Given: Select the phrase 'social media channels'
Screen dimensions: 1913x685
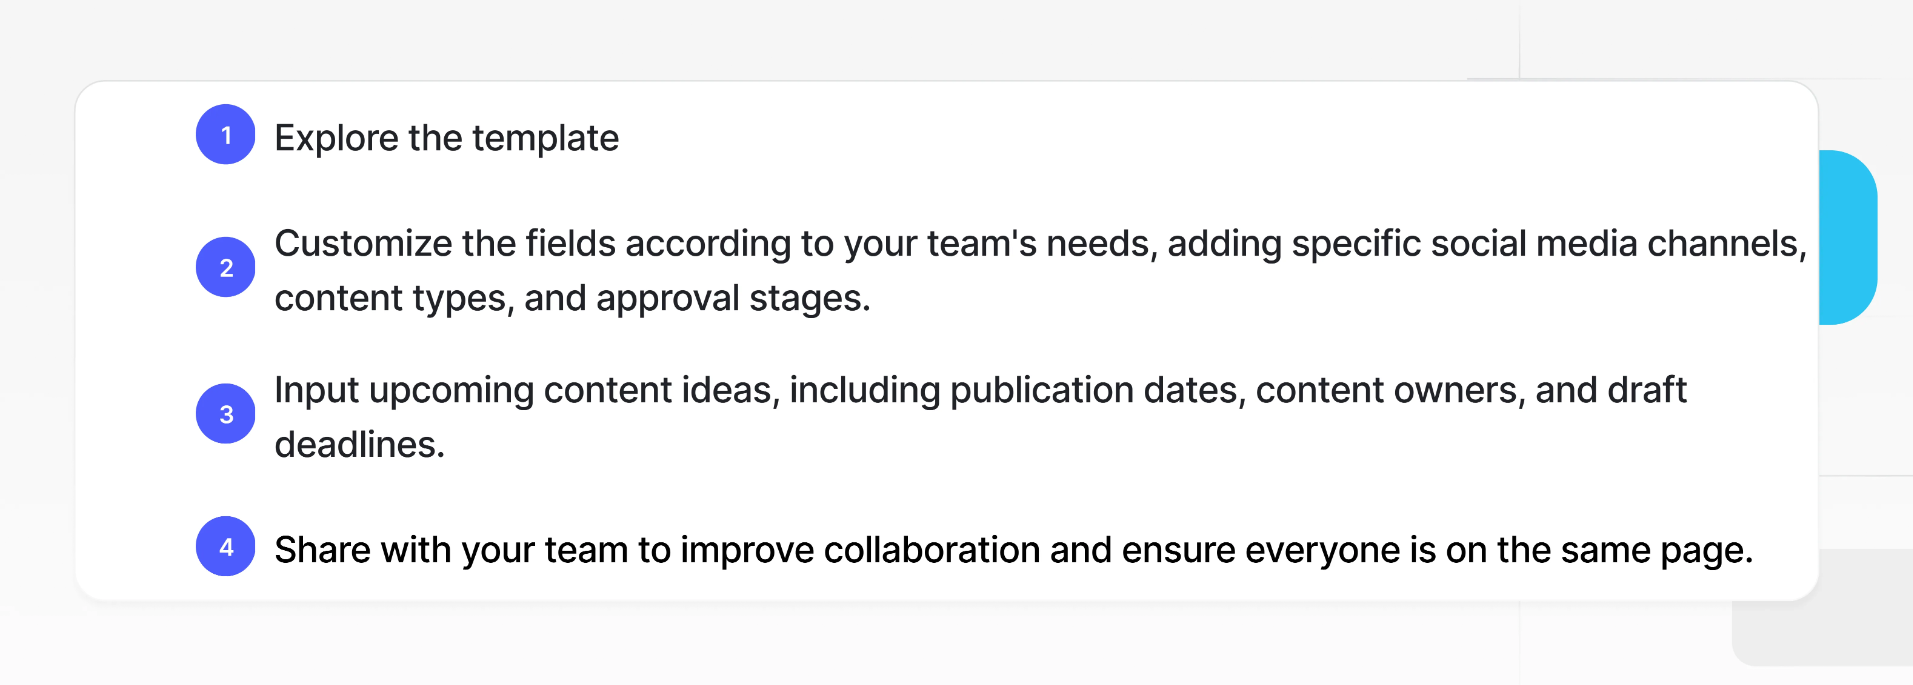Looking at the screenshot, I should pos(1616,243).
